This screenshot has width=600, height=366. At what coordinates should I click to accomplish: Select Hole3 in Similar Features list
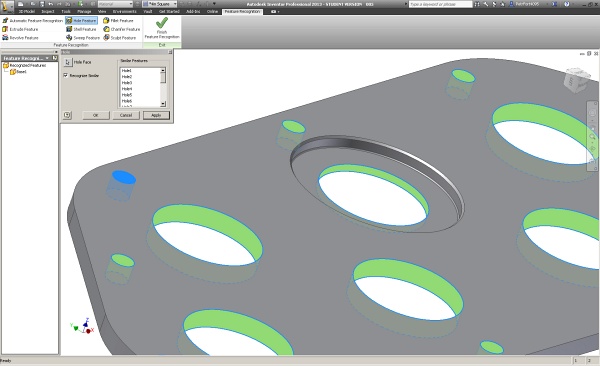pos(127,83)
